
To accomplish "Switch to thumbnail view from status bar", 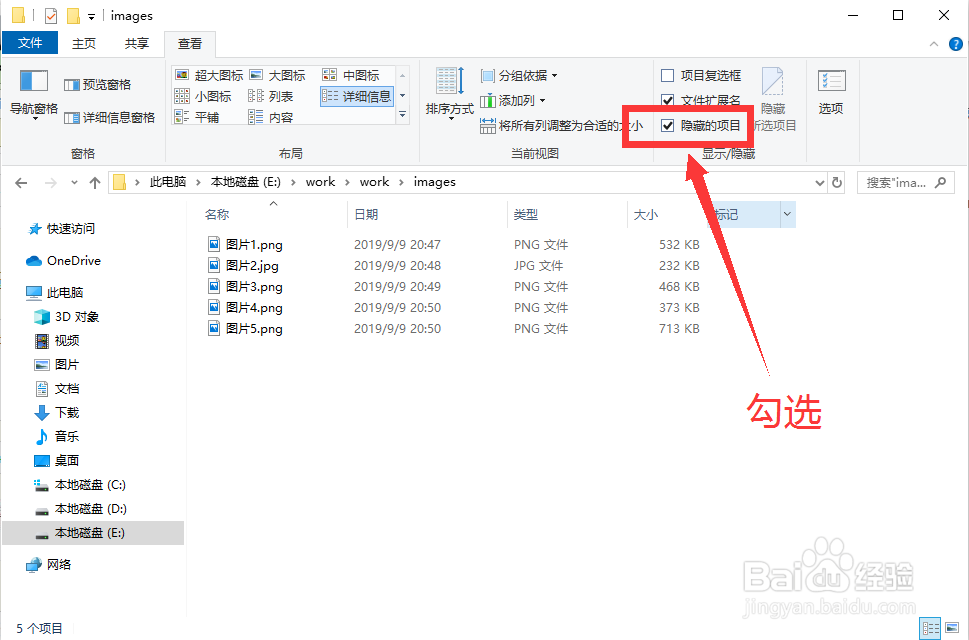I will click(x=951, y=628).
